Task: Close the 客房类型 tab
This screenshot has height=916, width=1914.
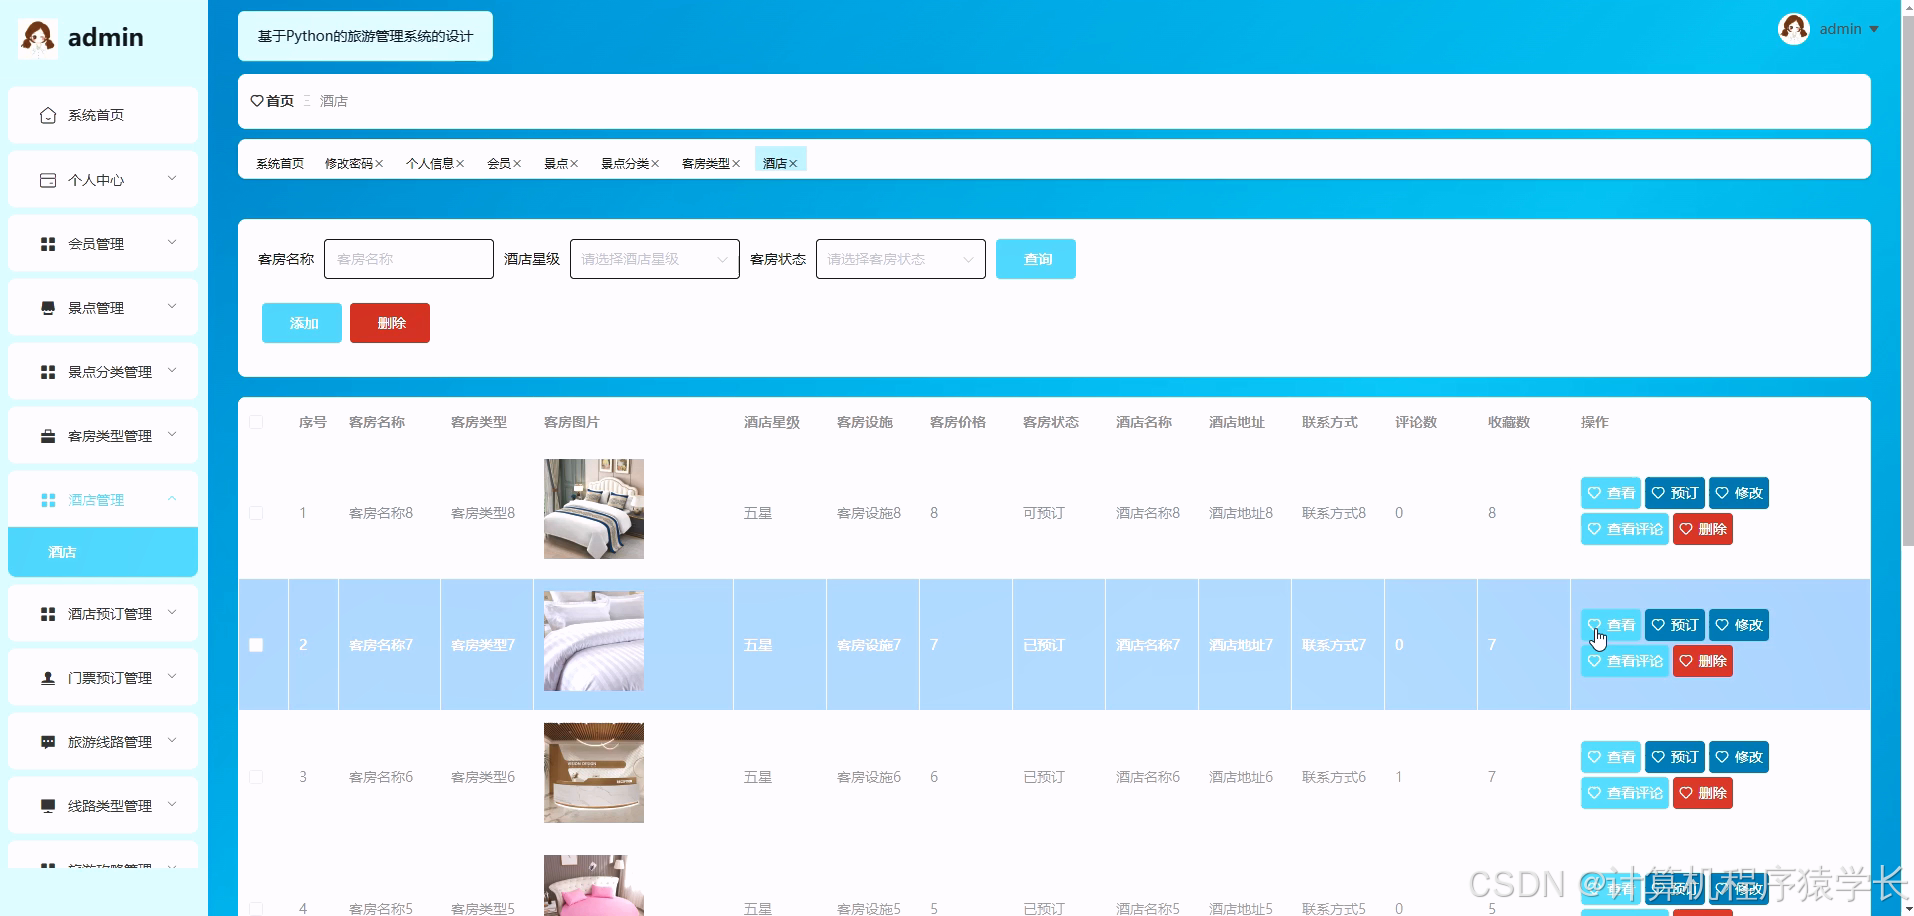Action: [736, 164]
